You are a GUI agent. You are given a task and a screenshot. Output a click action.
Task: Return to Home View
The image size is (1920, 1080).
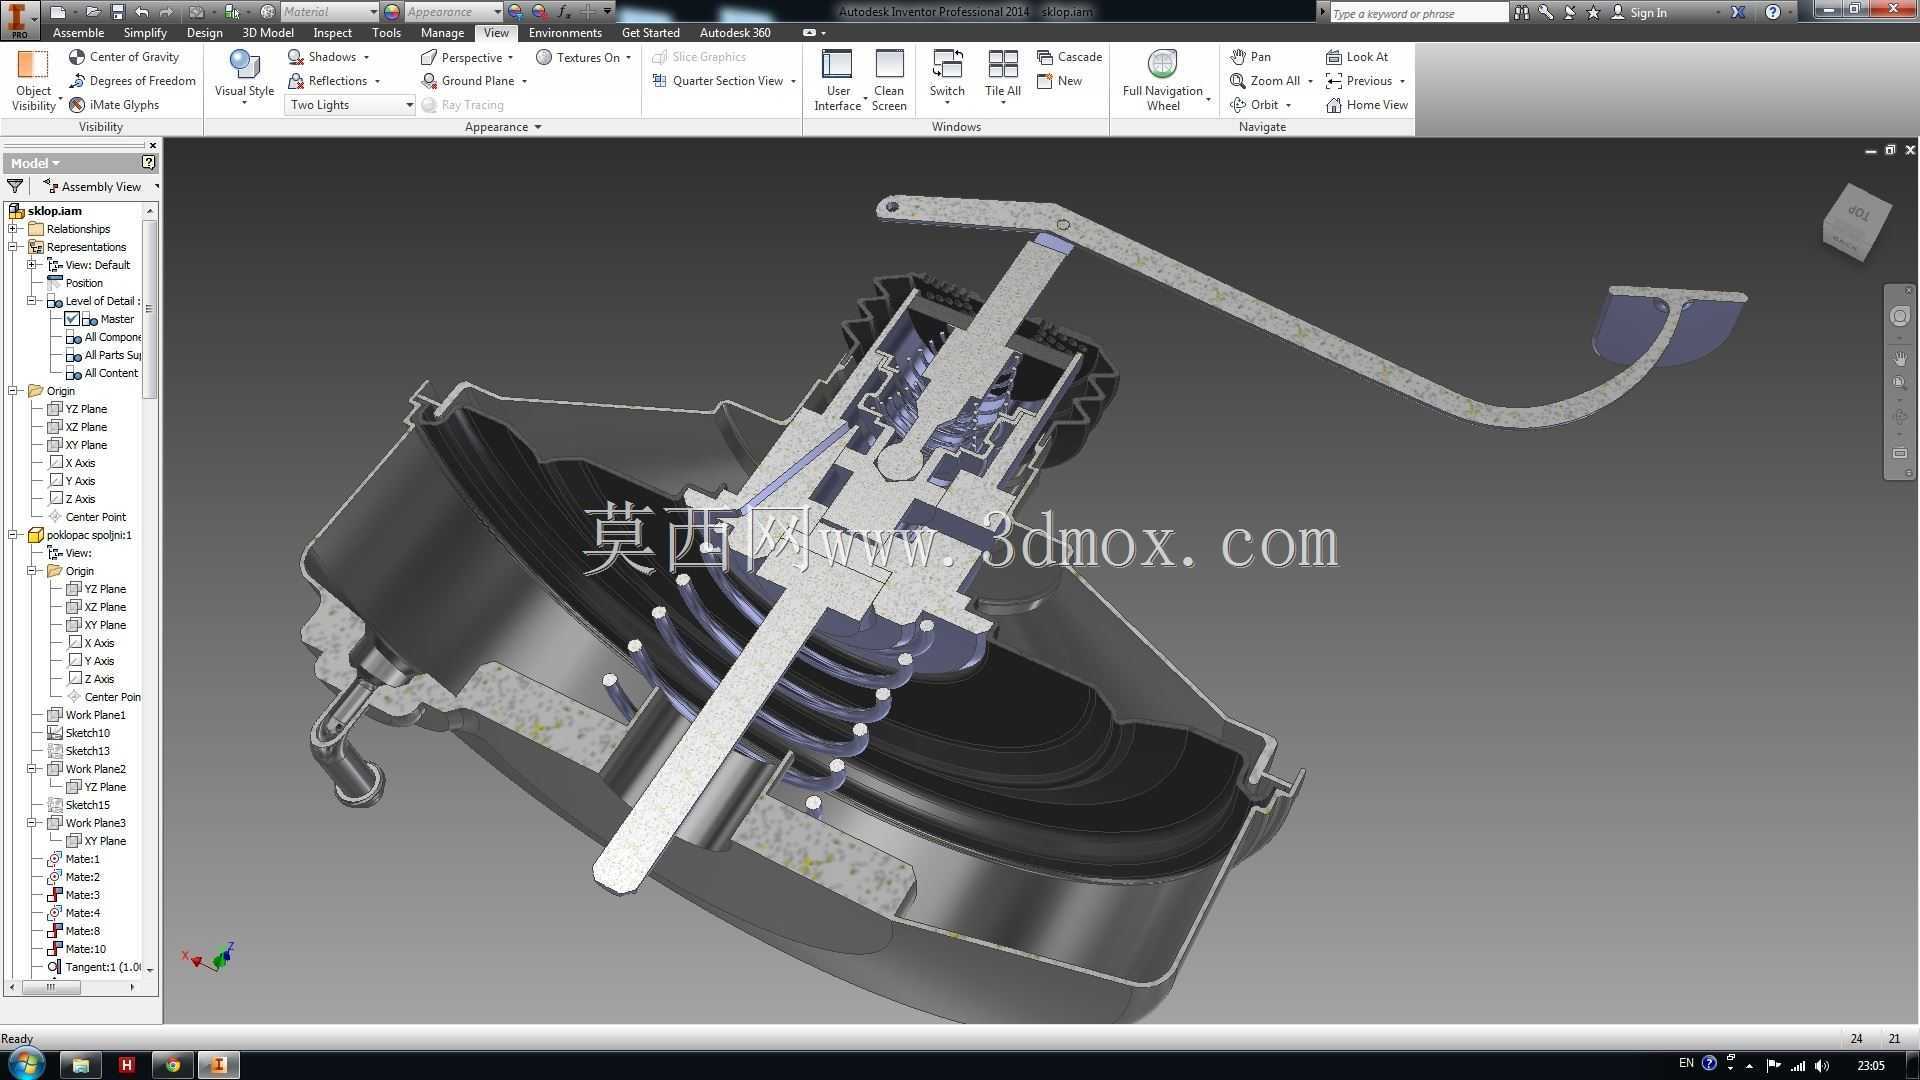pos(1366,105)
